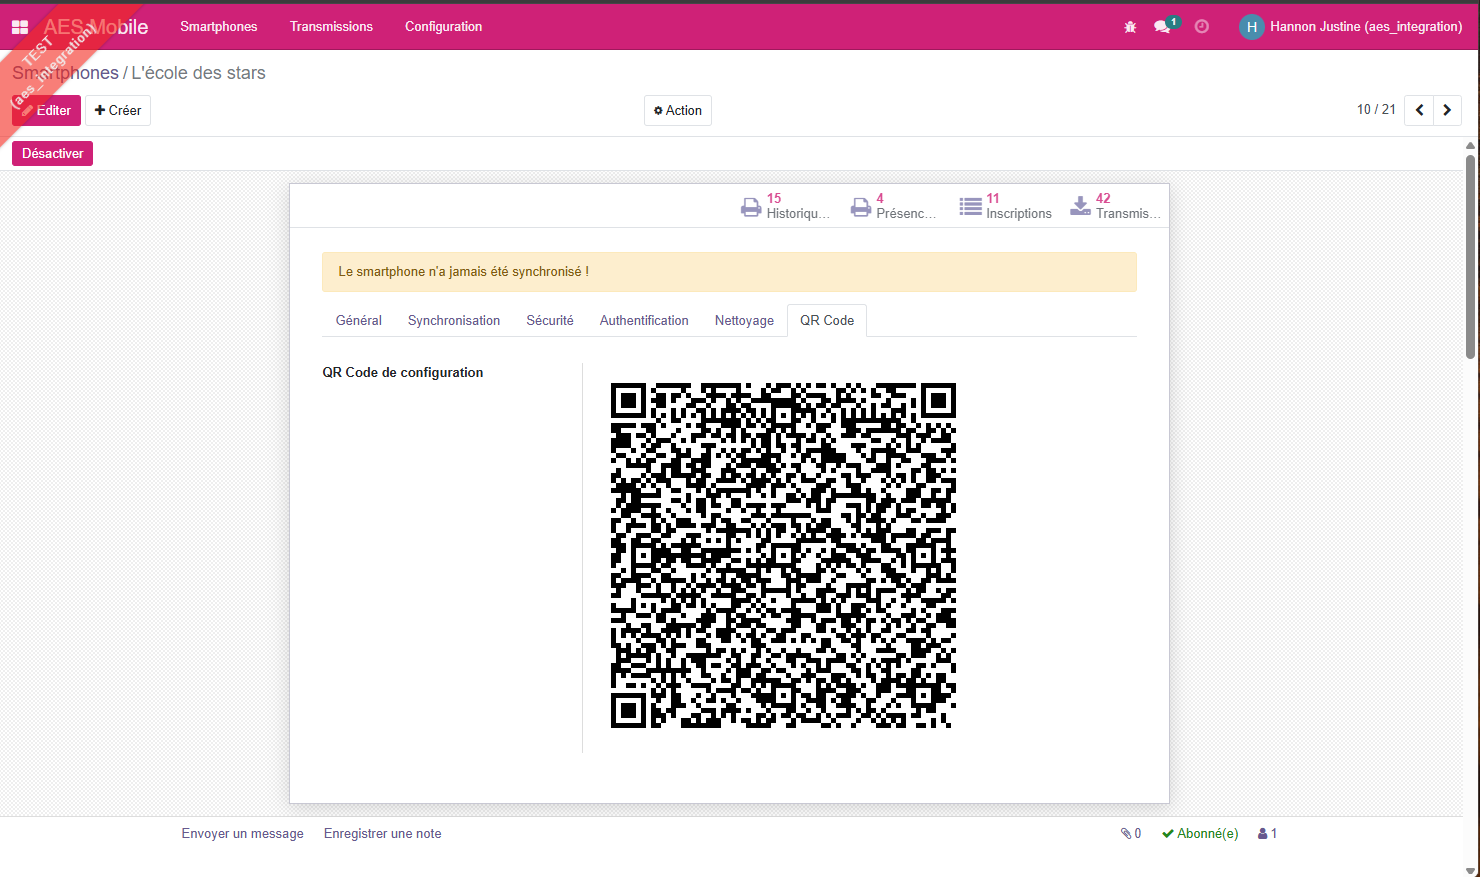
Task: Open the conversations chat icon
Action: tap(1163, 27)
